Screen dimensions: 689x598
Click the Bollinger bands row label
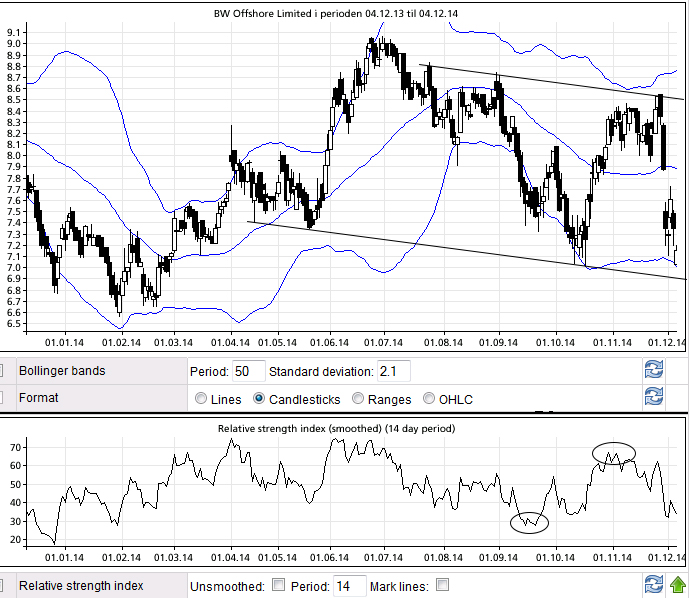(x=64, y=371)
